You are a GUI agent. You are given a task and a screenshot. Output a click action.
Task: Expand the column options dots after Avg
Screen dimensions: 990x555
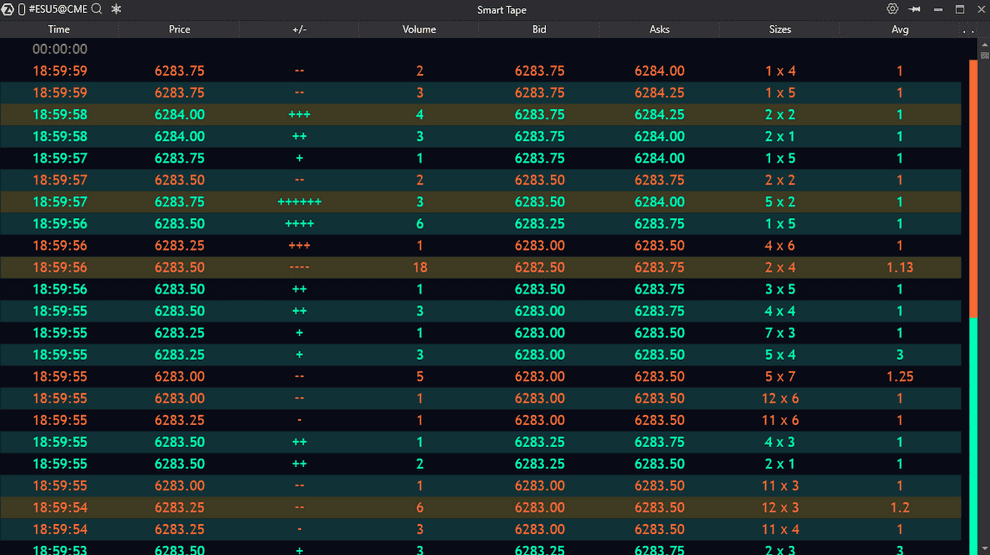[x=966, y=30]
